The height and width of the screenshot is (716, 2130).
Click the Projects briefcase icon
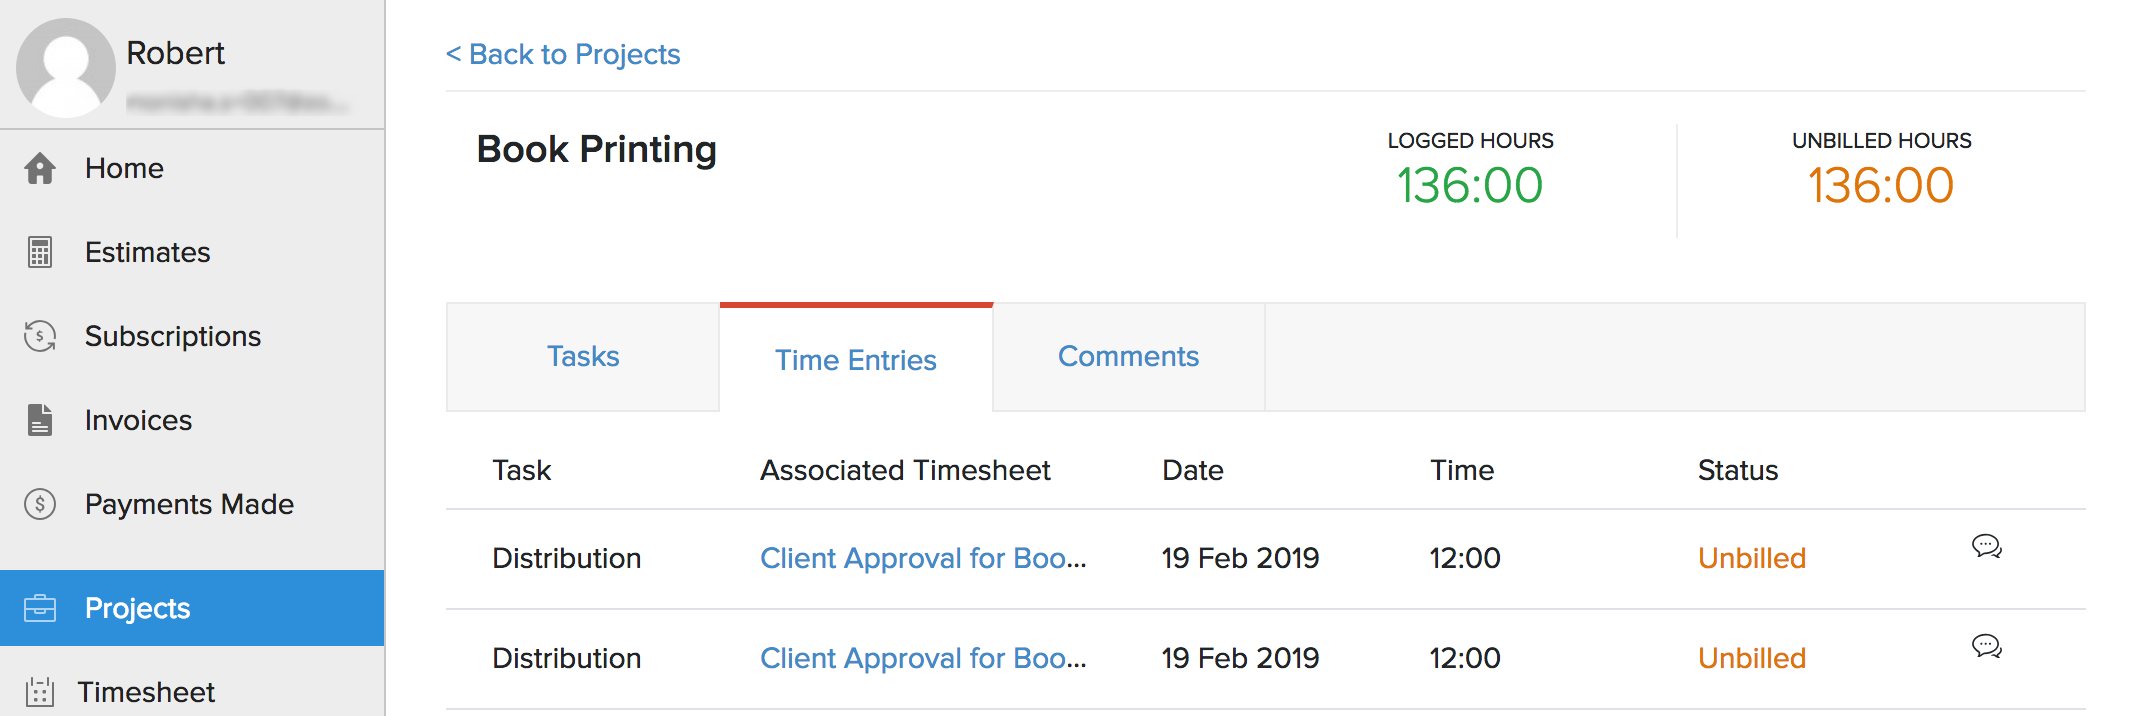(x=40, y=608)
